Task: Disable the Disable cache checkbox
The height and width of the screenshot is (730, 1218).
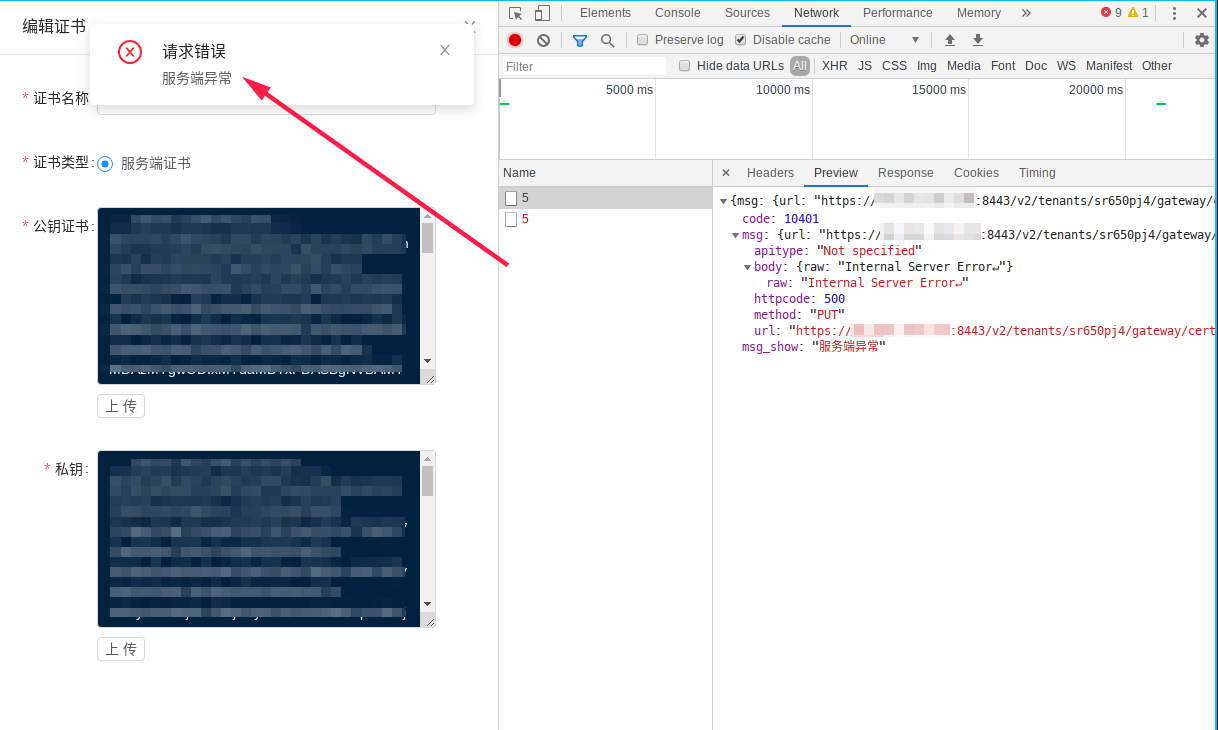Action: click(x=739, y=39)
